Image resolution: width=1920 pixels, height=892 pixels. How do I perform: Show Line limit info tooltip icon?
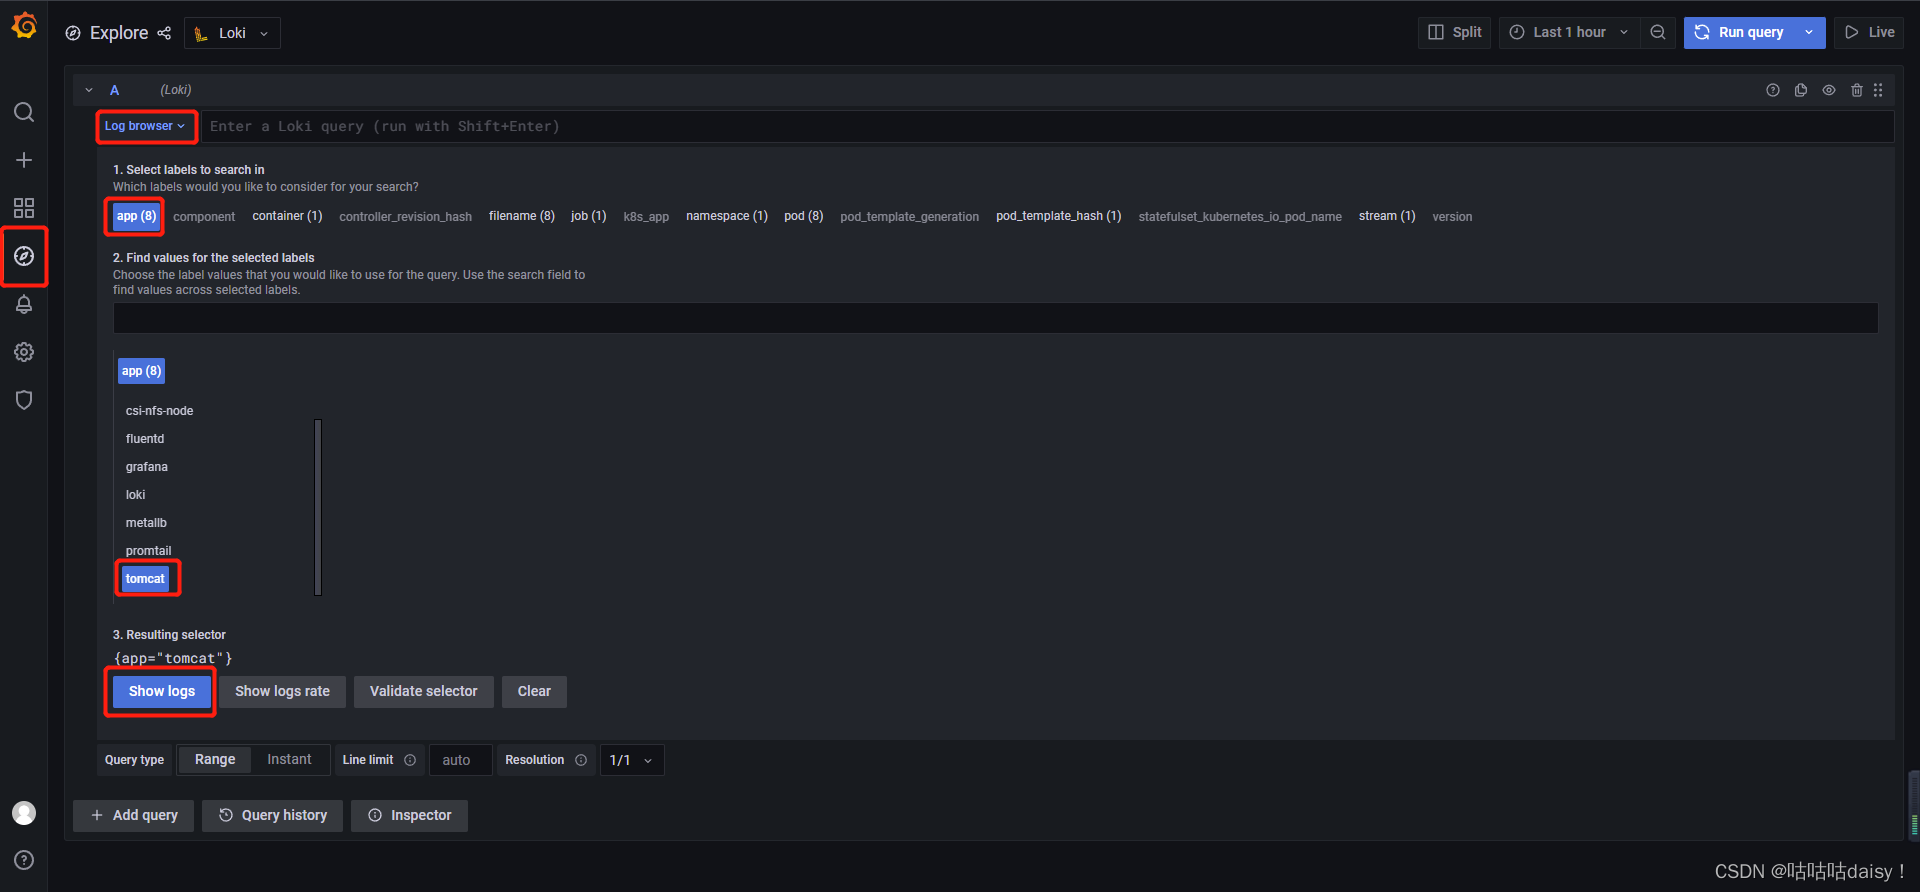410,760
